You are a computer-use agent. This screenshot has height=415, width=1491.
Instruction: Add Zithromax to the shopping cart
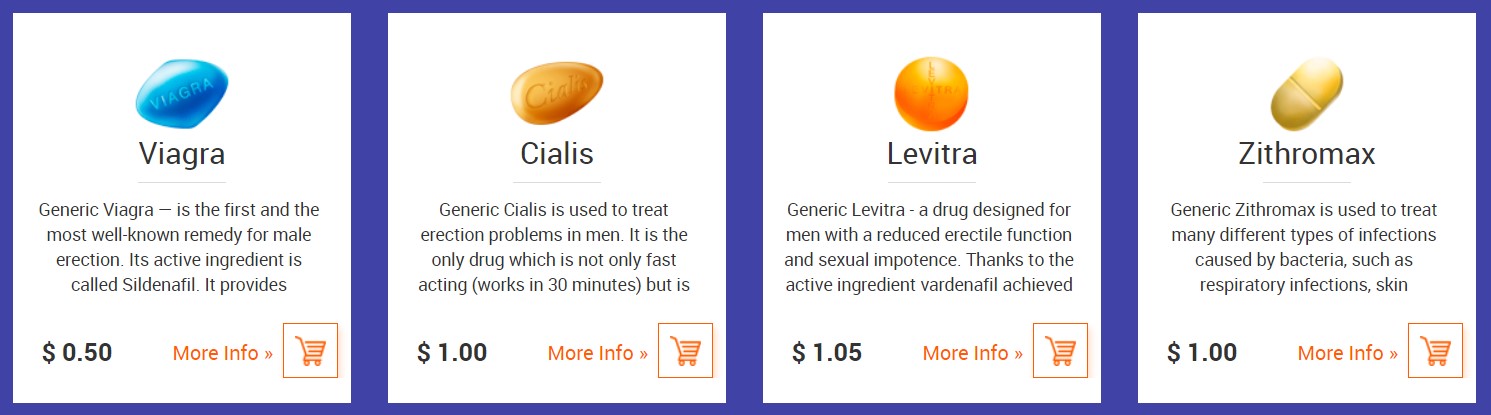(x=1435, y=351)
